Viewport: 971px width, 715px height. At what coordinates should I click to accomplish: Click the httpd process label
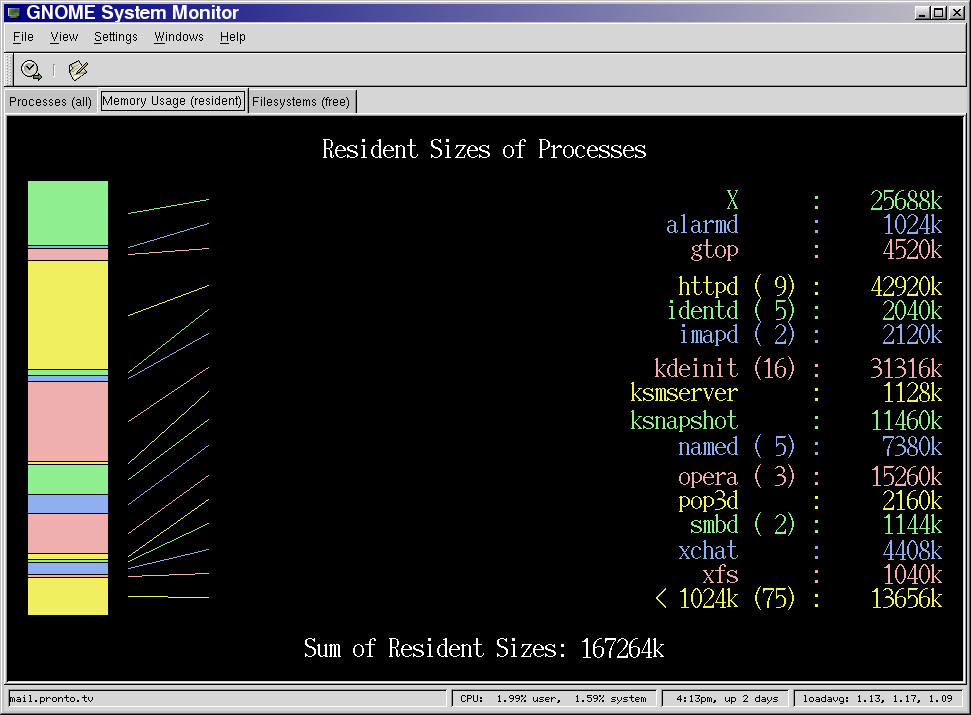[x=708, y=286]
